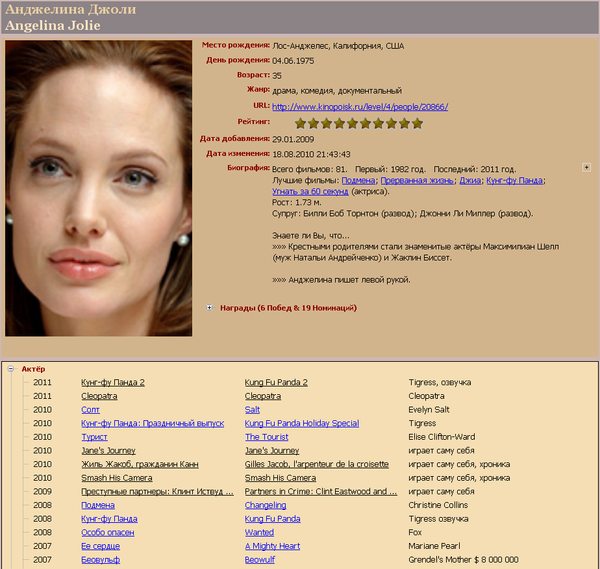
Task: Click the tenth rating star
Action: (417, 123)
